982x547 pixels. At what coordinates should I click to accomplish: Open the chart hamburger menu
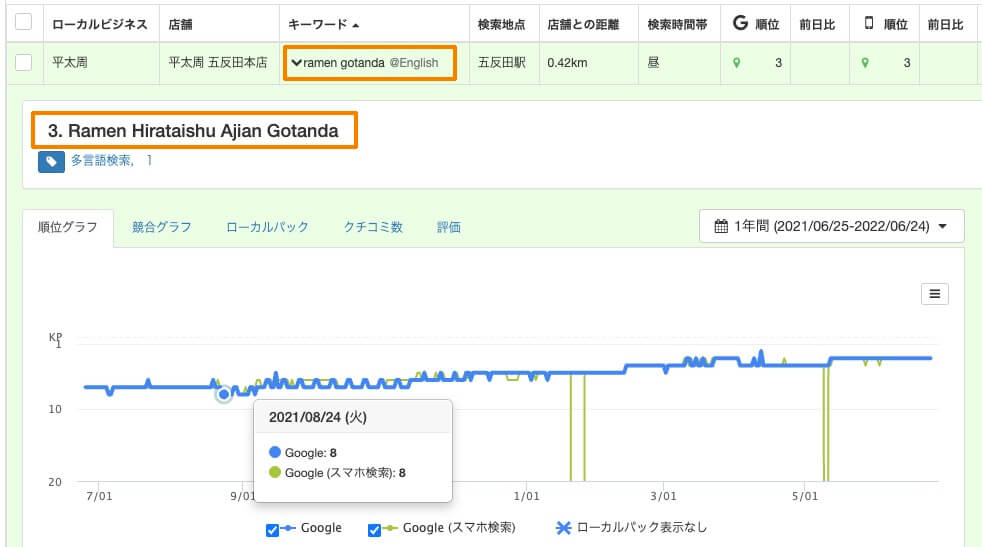click(934, 294)
